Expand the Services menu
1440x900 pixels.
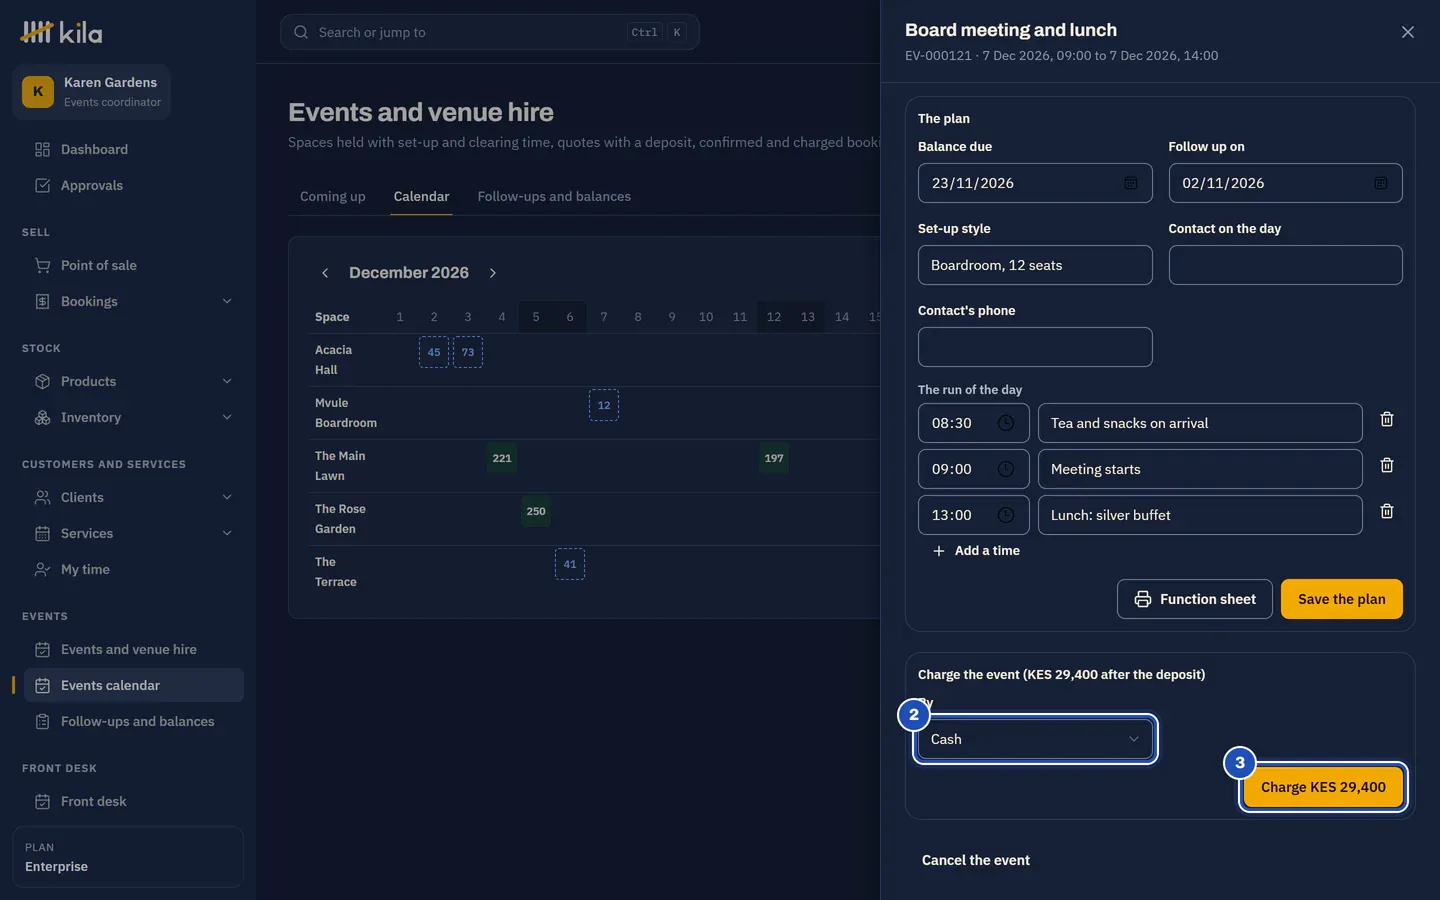tap(134, 533)
